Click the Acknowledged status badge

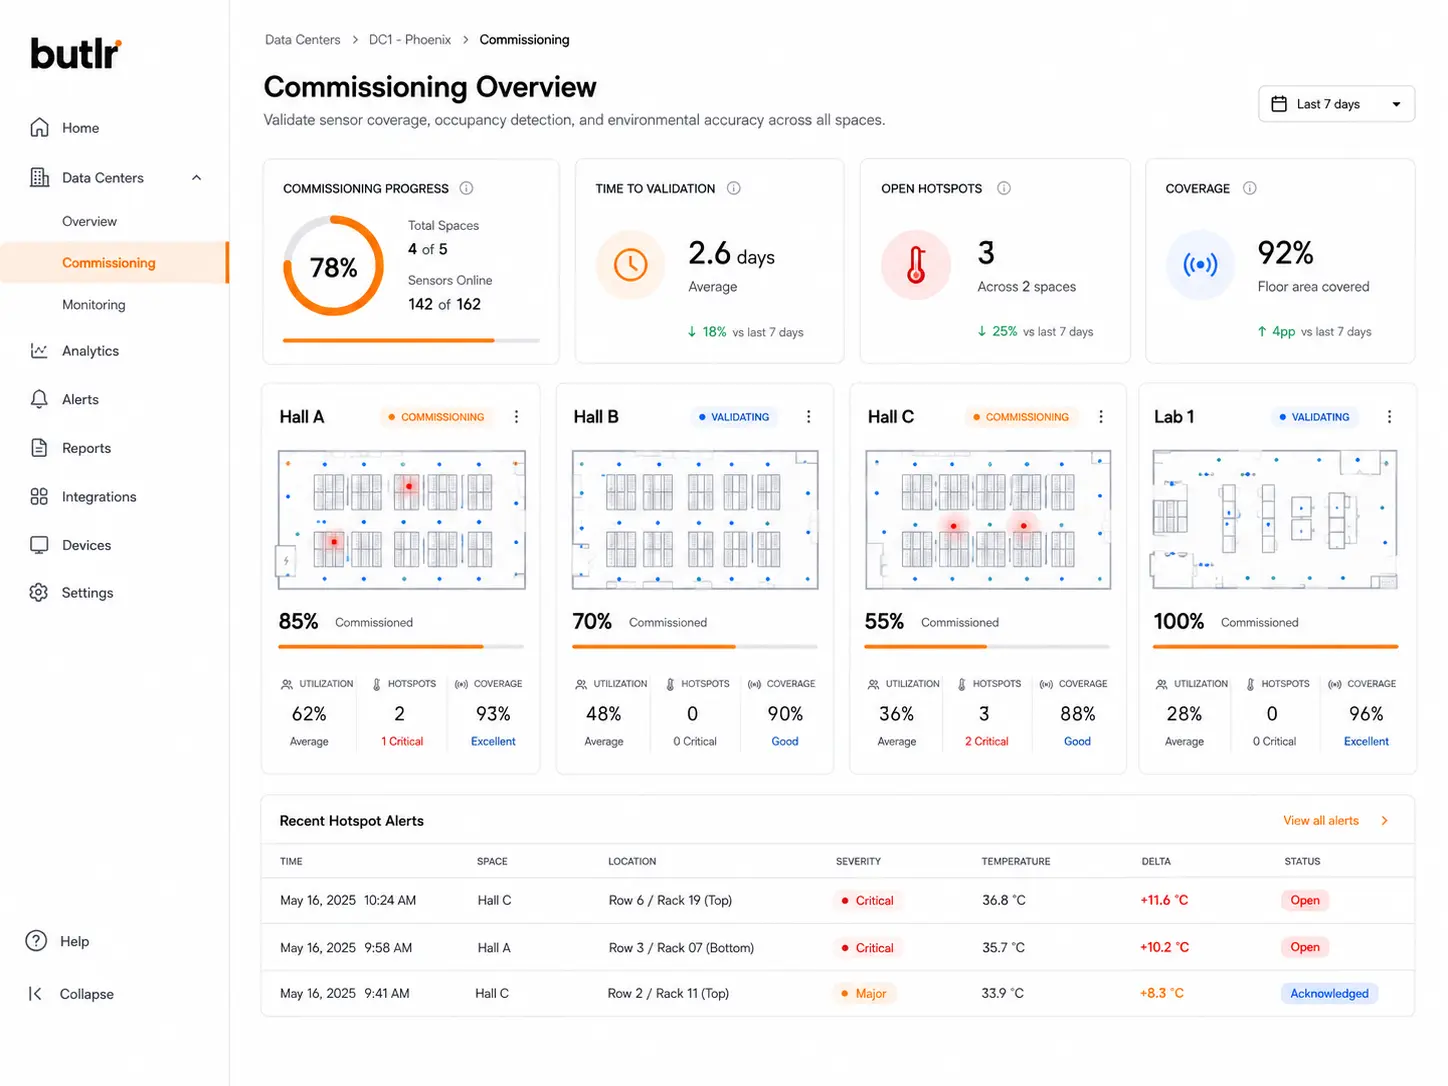(x=1329, y=993)
